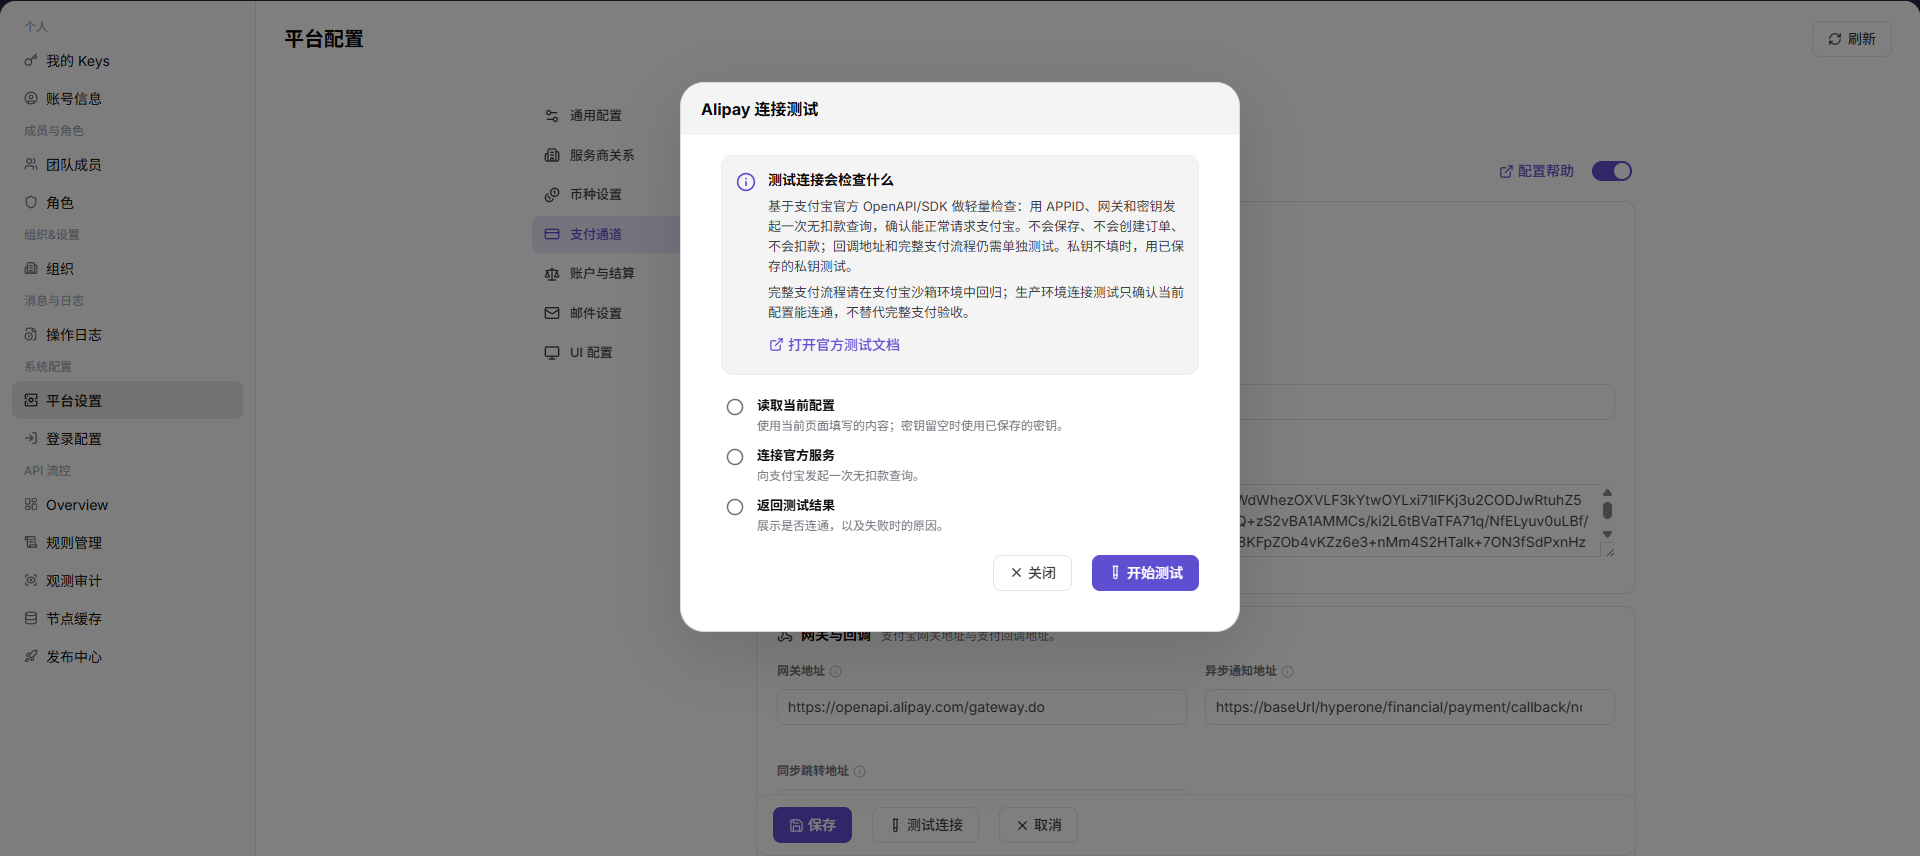Click the info icon next to 网关地址

click(836, 671)
